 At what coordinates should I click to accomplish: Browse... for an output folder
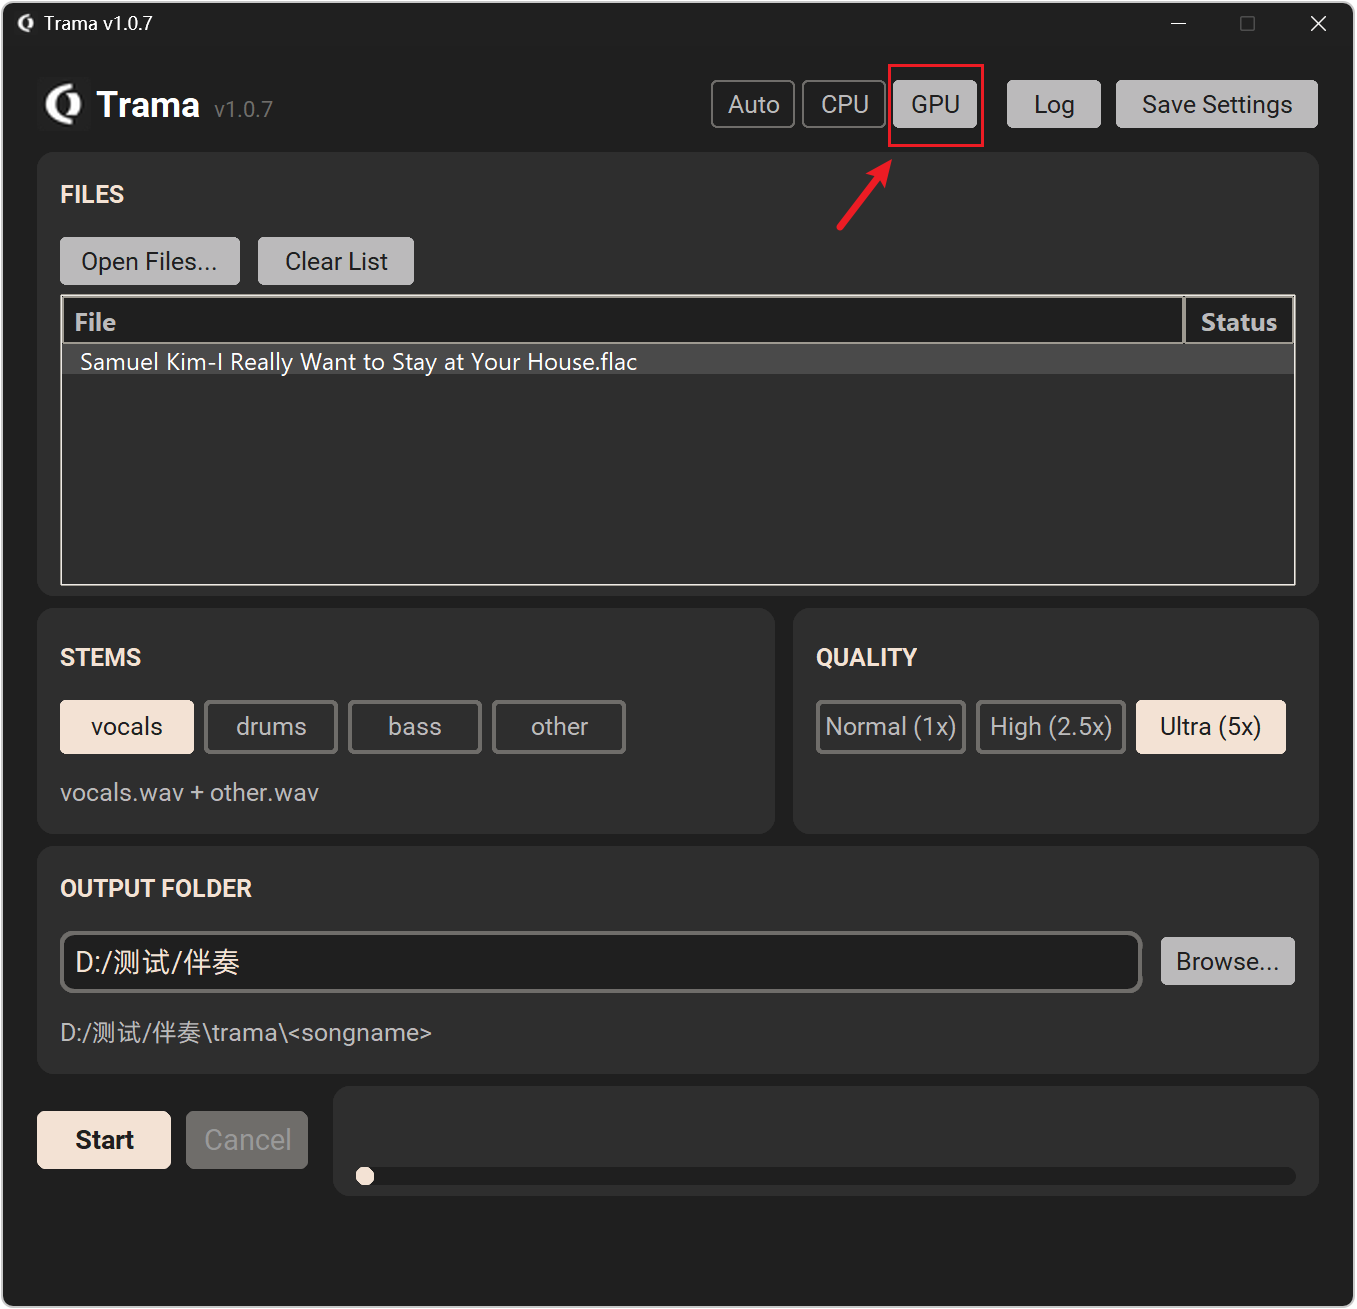pyautogui.click(x=1228, y=961)
